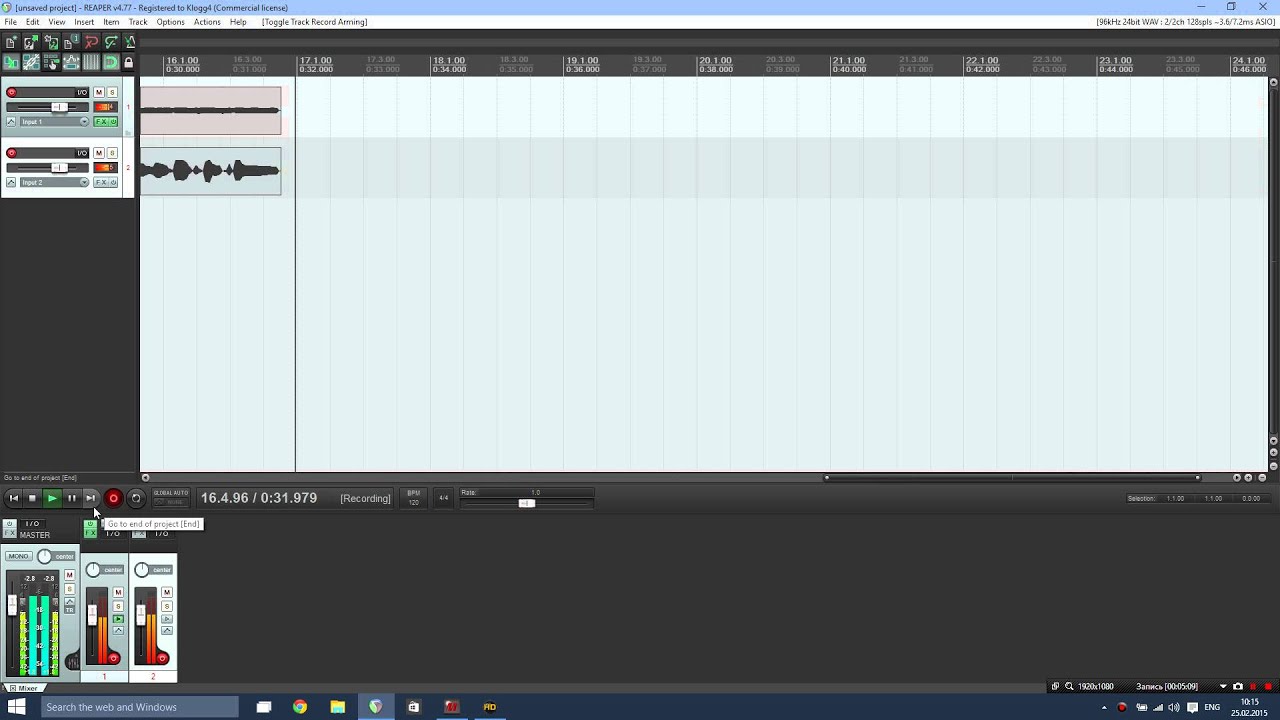1280x720 pixels.
Task: Solo track 2 in the mixer strip
Action: tap(166, 606)
